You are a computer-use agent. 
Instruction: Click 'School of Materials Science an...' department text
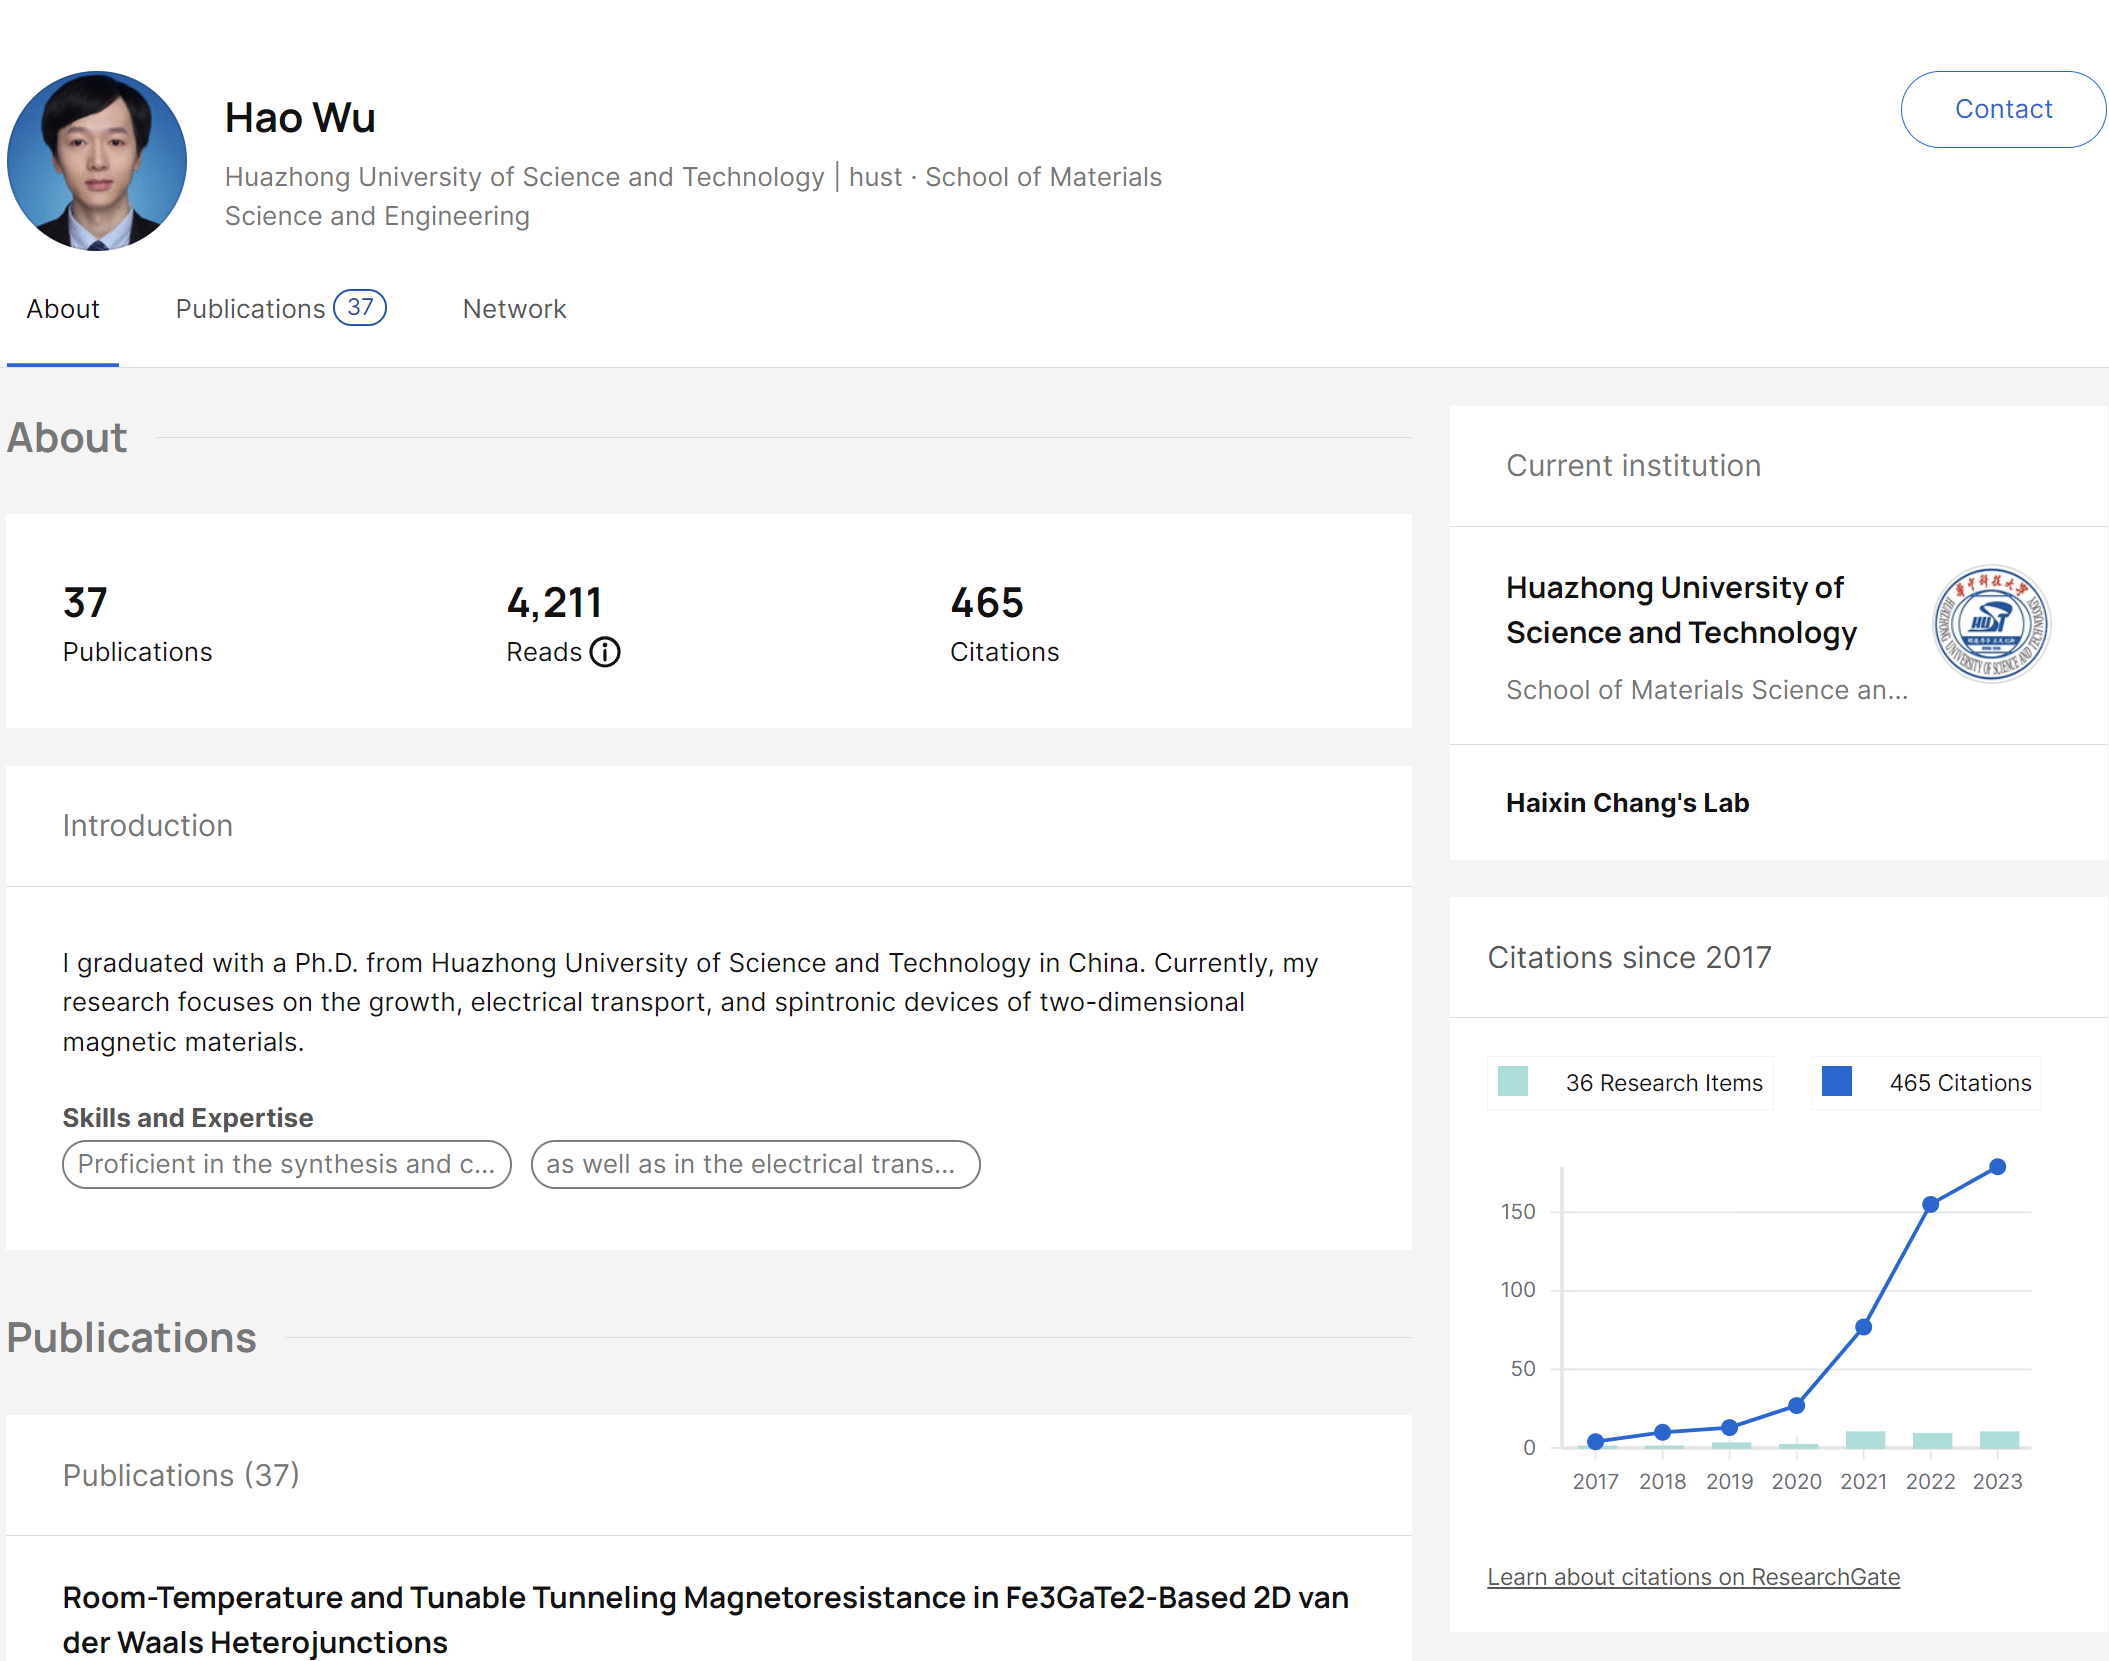pos(1706,690)
